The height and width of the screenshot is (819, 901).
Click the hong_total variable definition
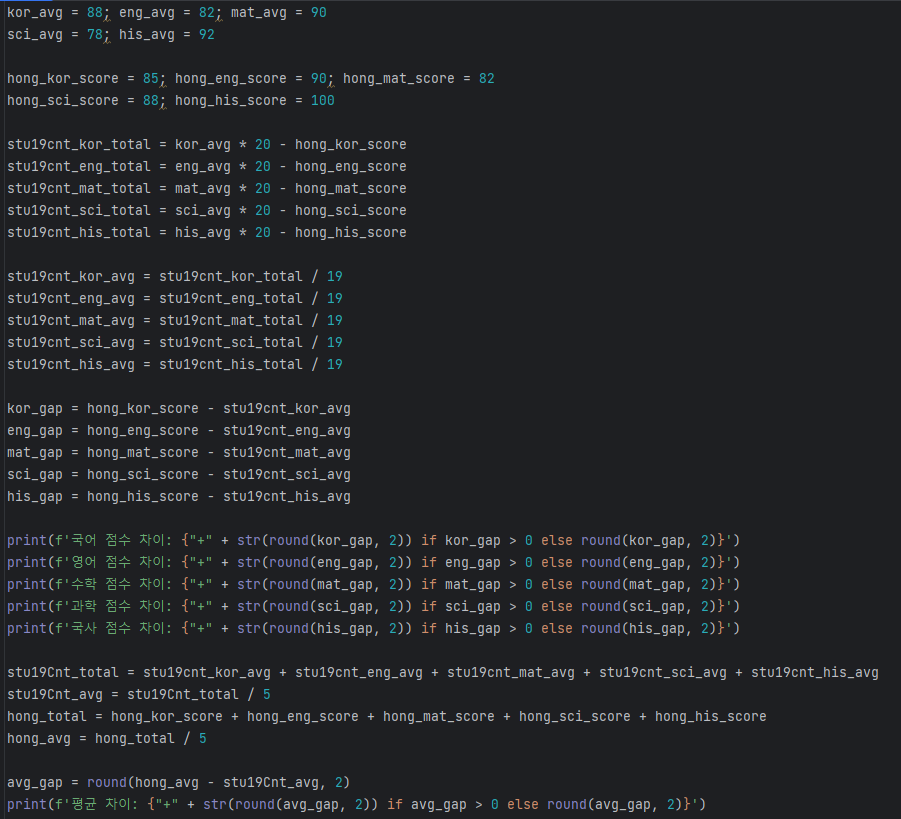(47, 717)
